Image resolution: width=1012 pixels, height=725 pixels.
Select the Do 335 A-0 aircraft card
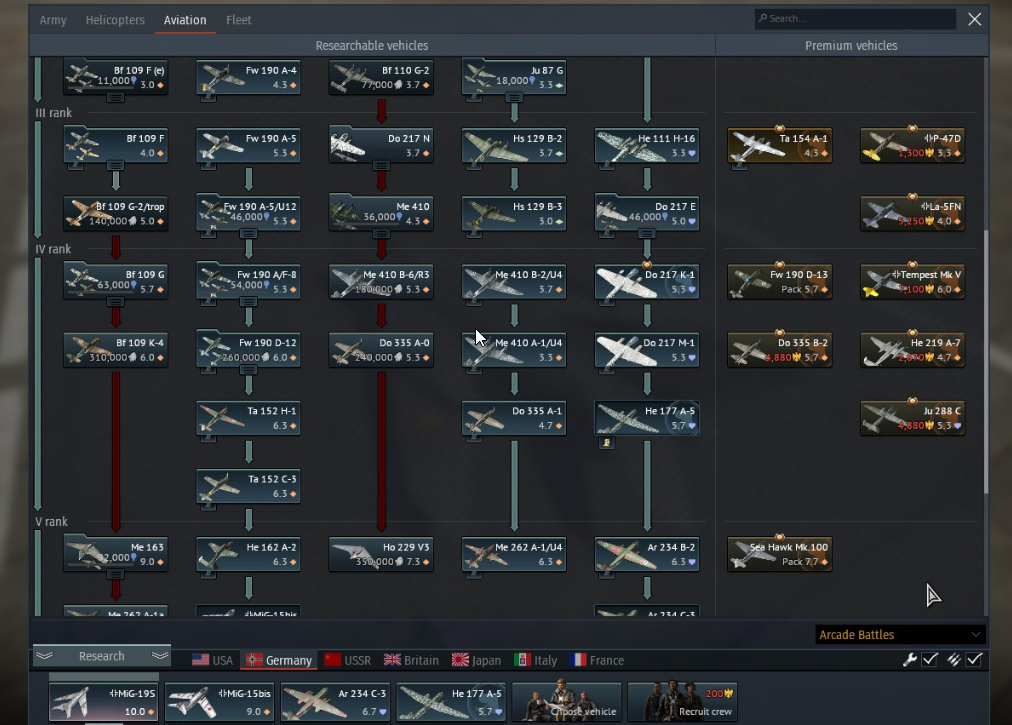[x=381, y=349]
